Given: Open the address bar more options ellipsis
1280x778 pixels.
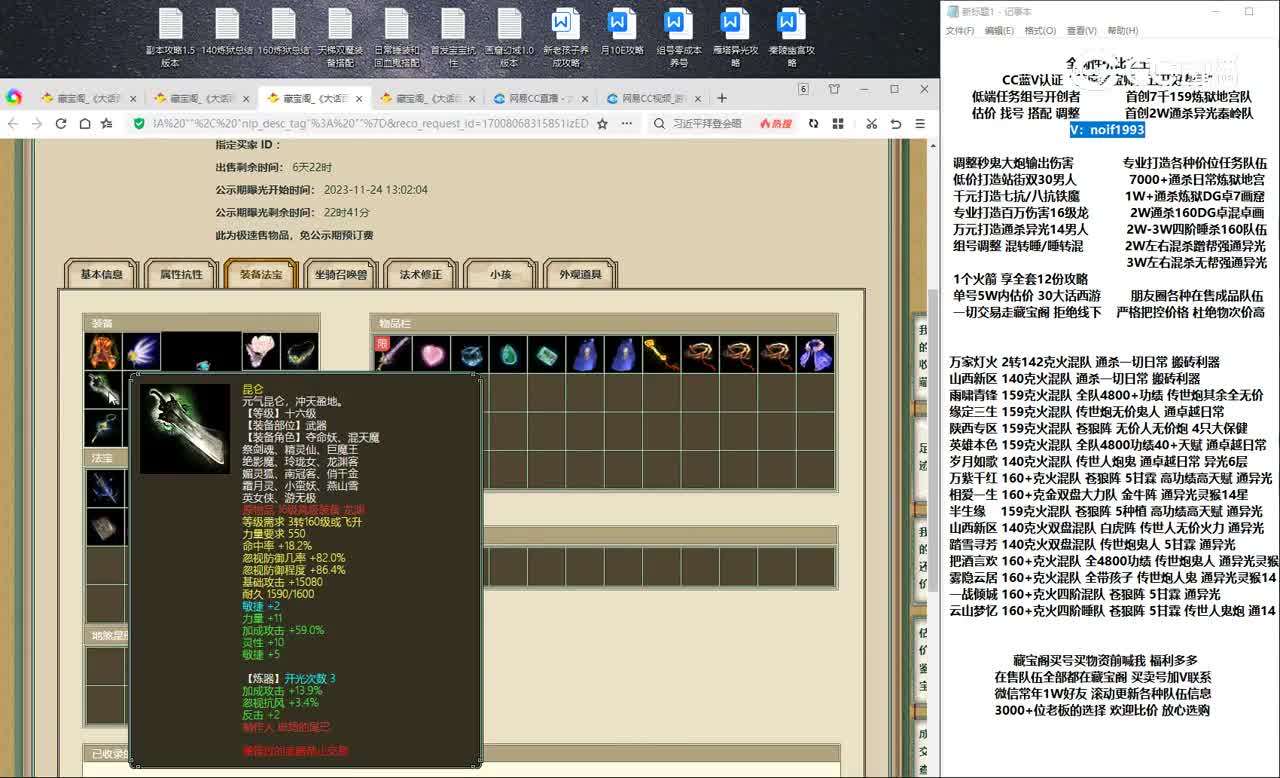Looking at the screenshot, I should point(627,123).
